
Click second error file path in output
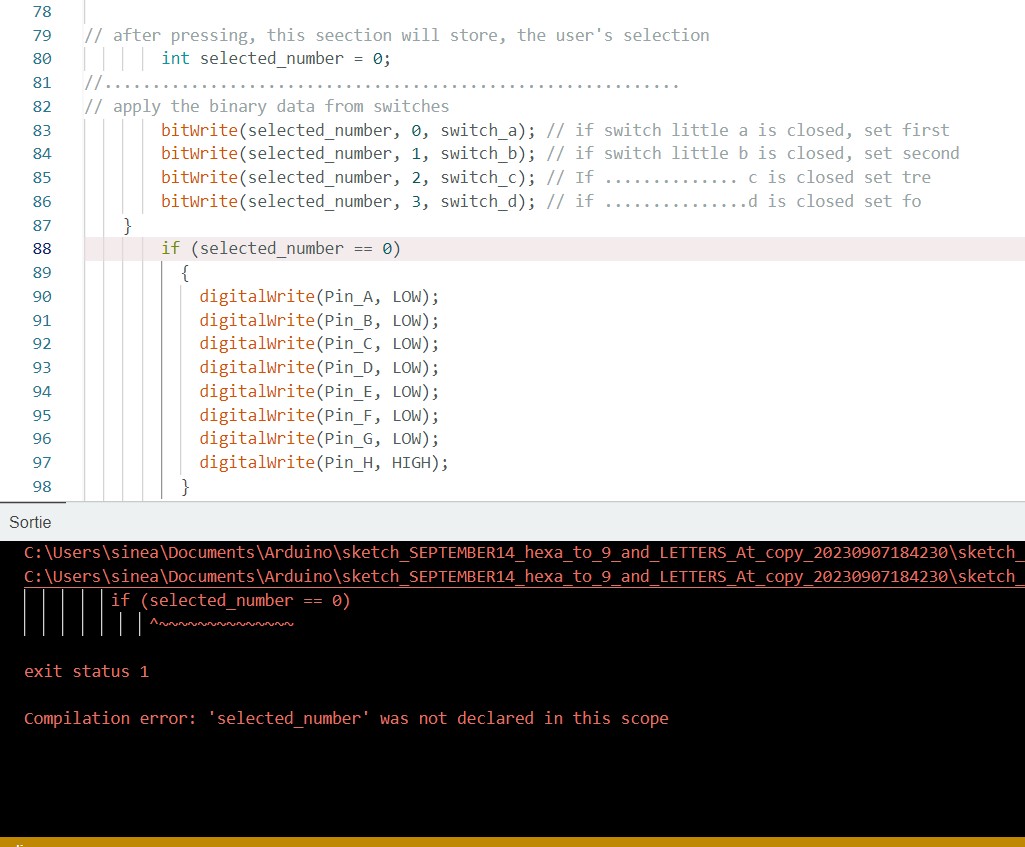(524, 576)
